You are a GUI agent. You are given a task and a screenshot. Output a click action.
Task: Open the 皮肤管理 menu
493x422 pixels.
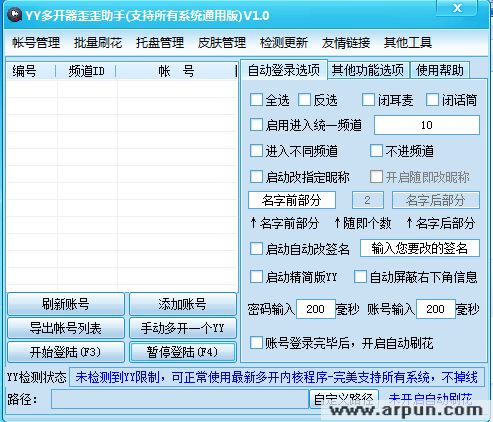point(222,43)
